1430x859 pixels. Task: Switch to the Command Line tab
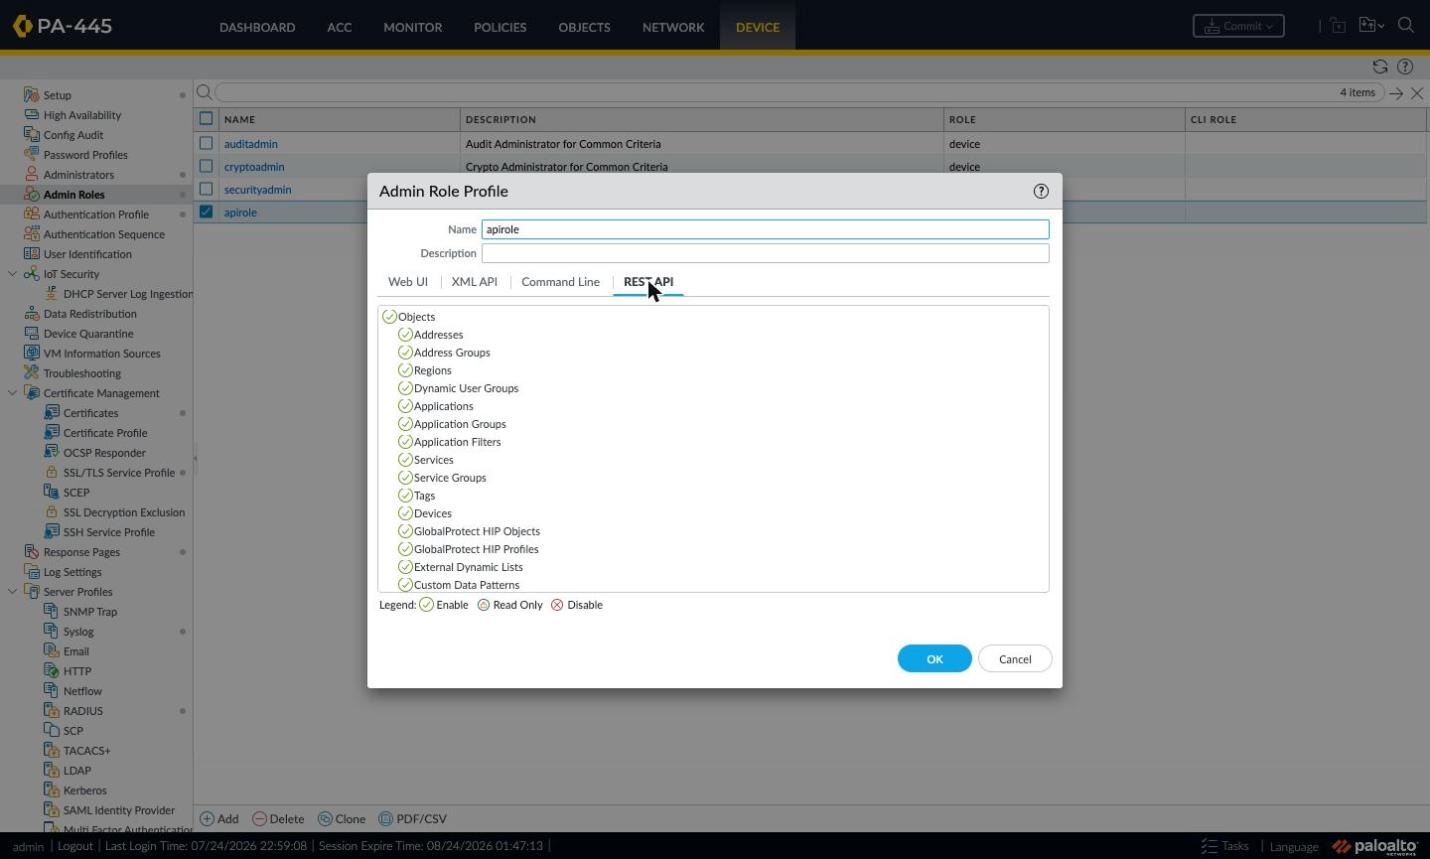pyautogui.click(x=560, y=282)
